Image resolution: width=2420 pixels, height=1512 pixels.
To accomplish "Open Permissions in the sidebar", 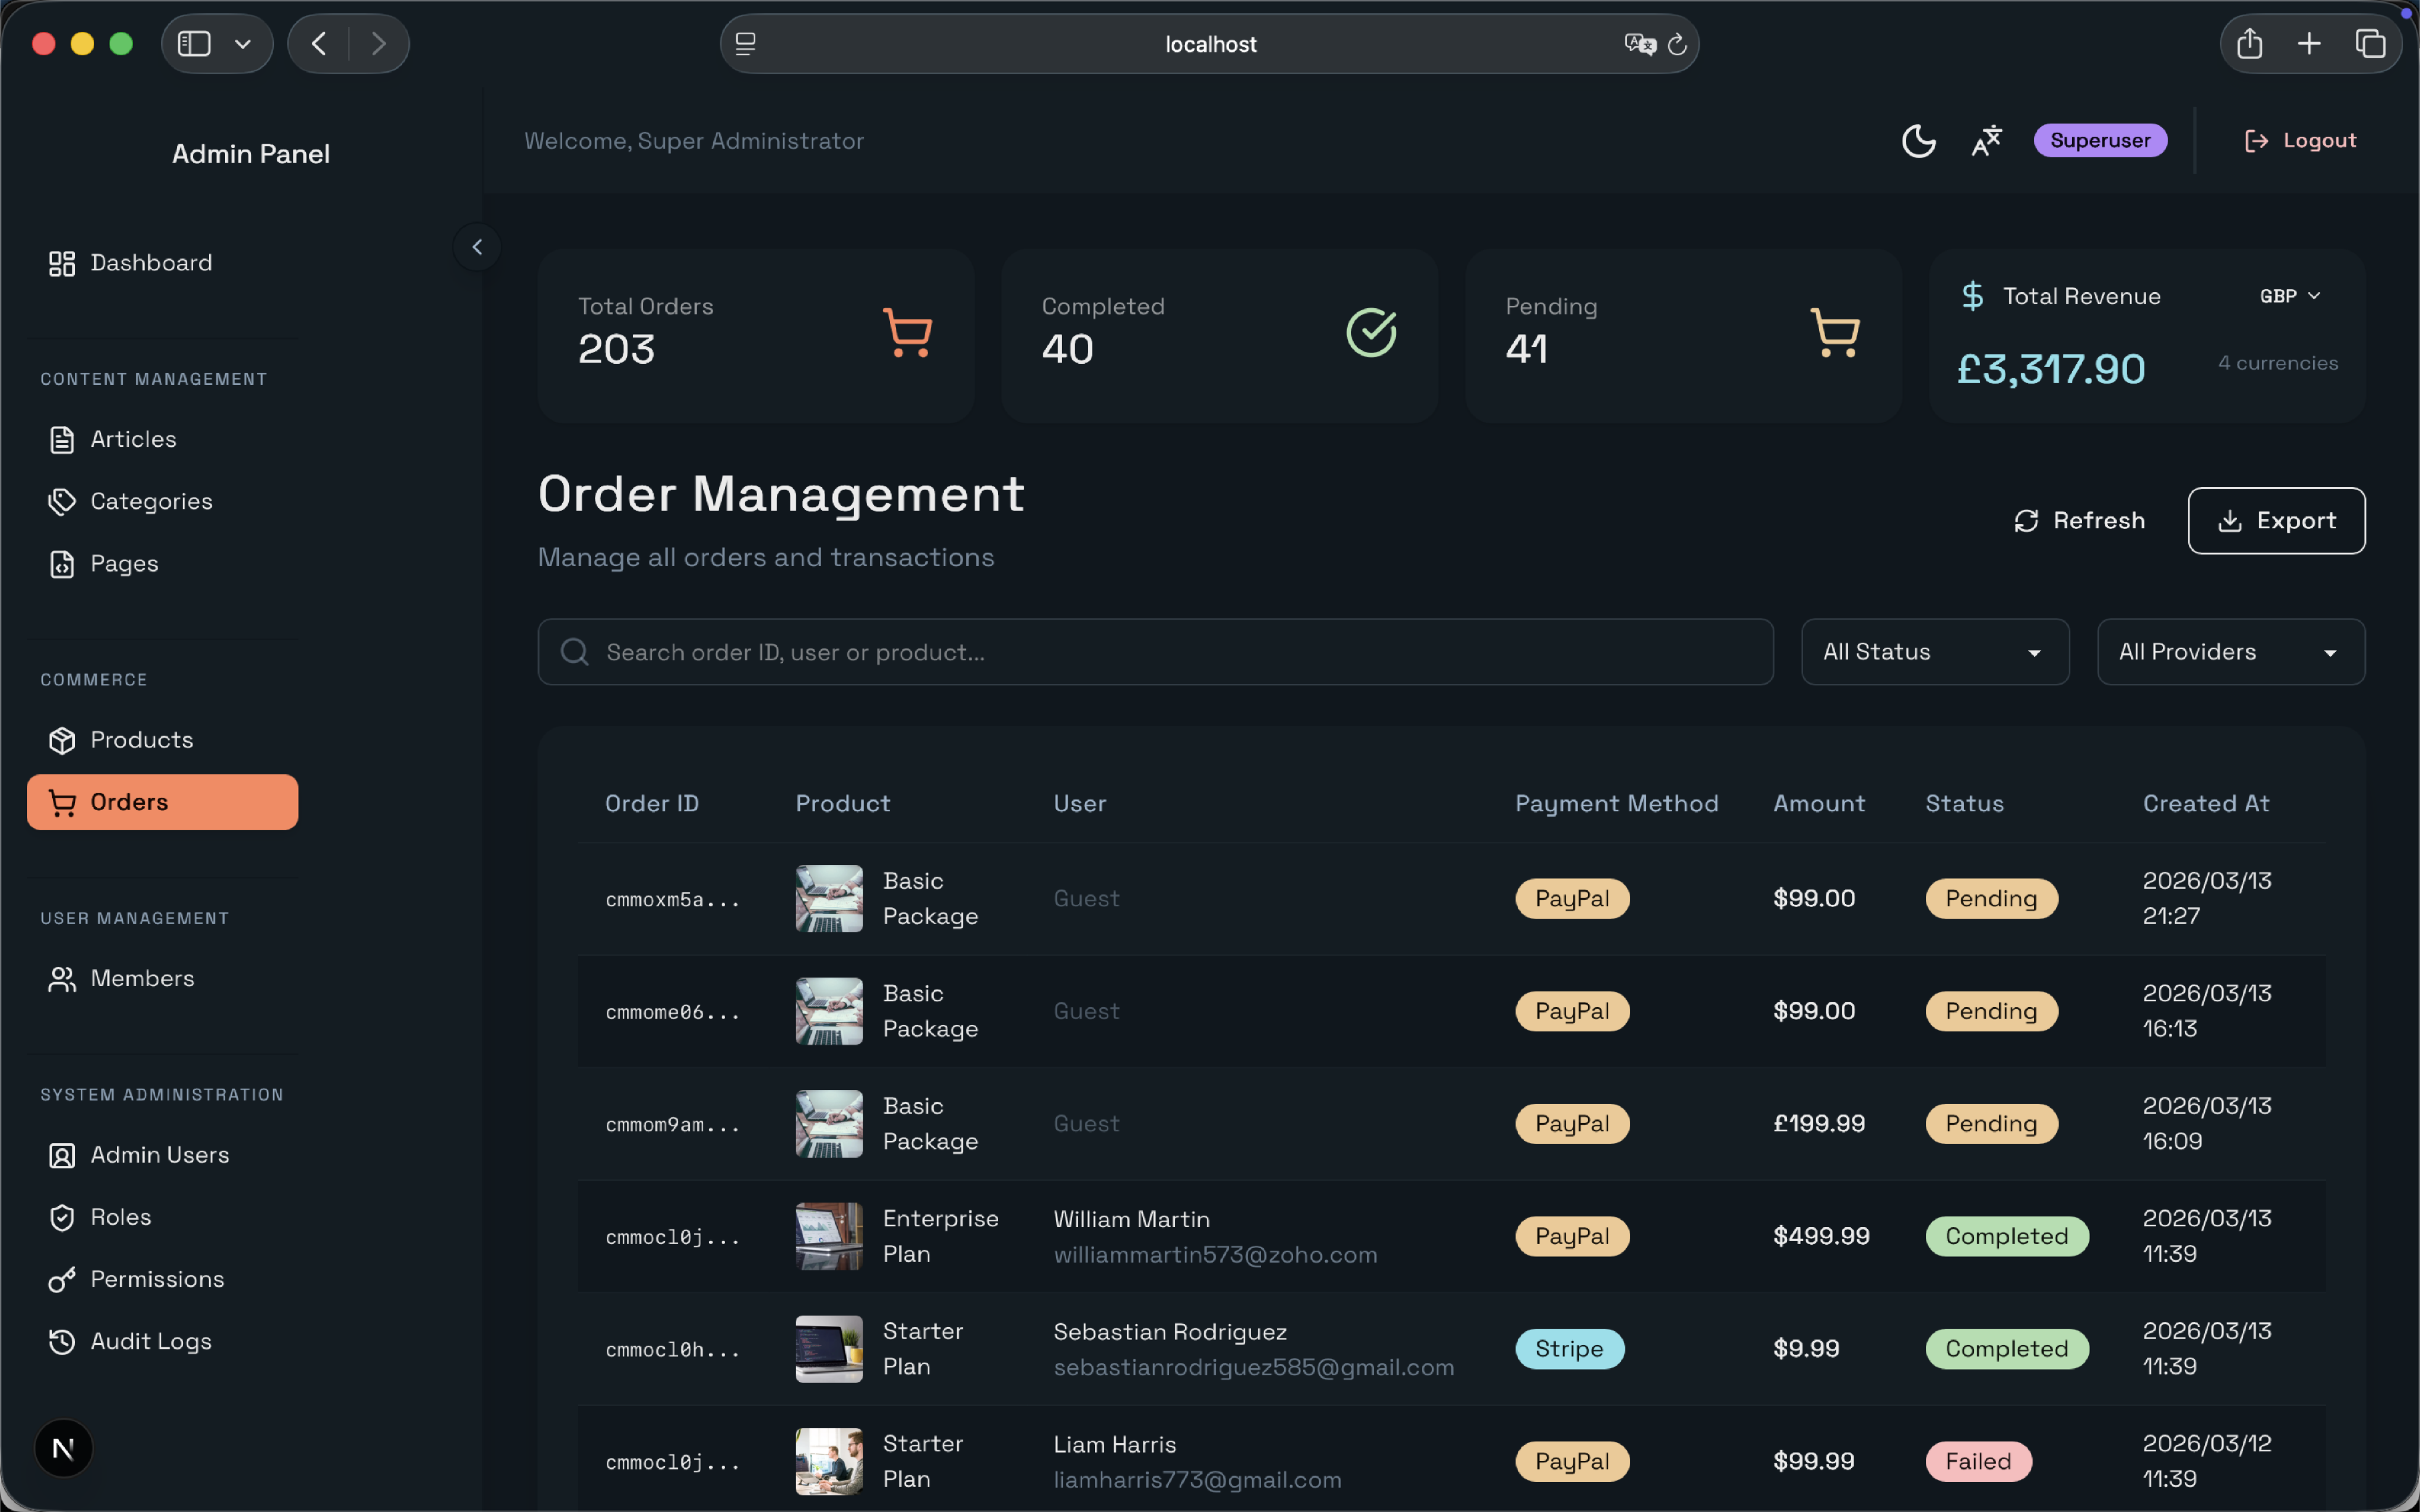I will [163, 1280].
